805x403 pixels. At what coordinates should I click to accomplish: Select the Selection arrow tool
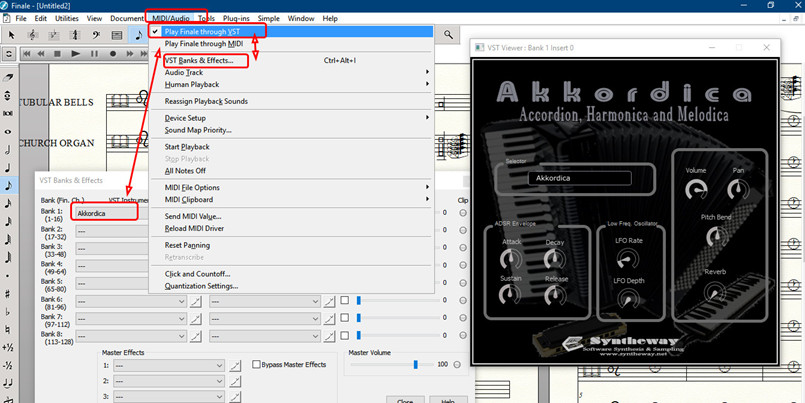[12, 35]
